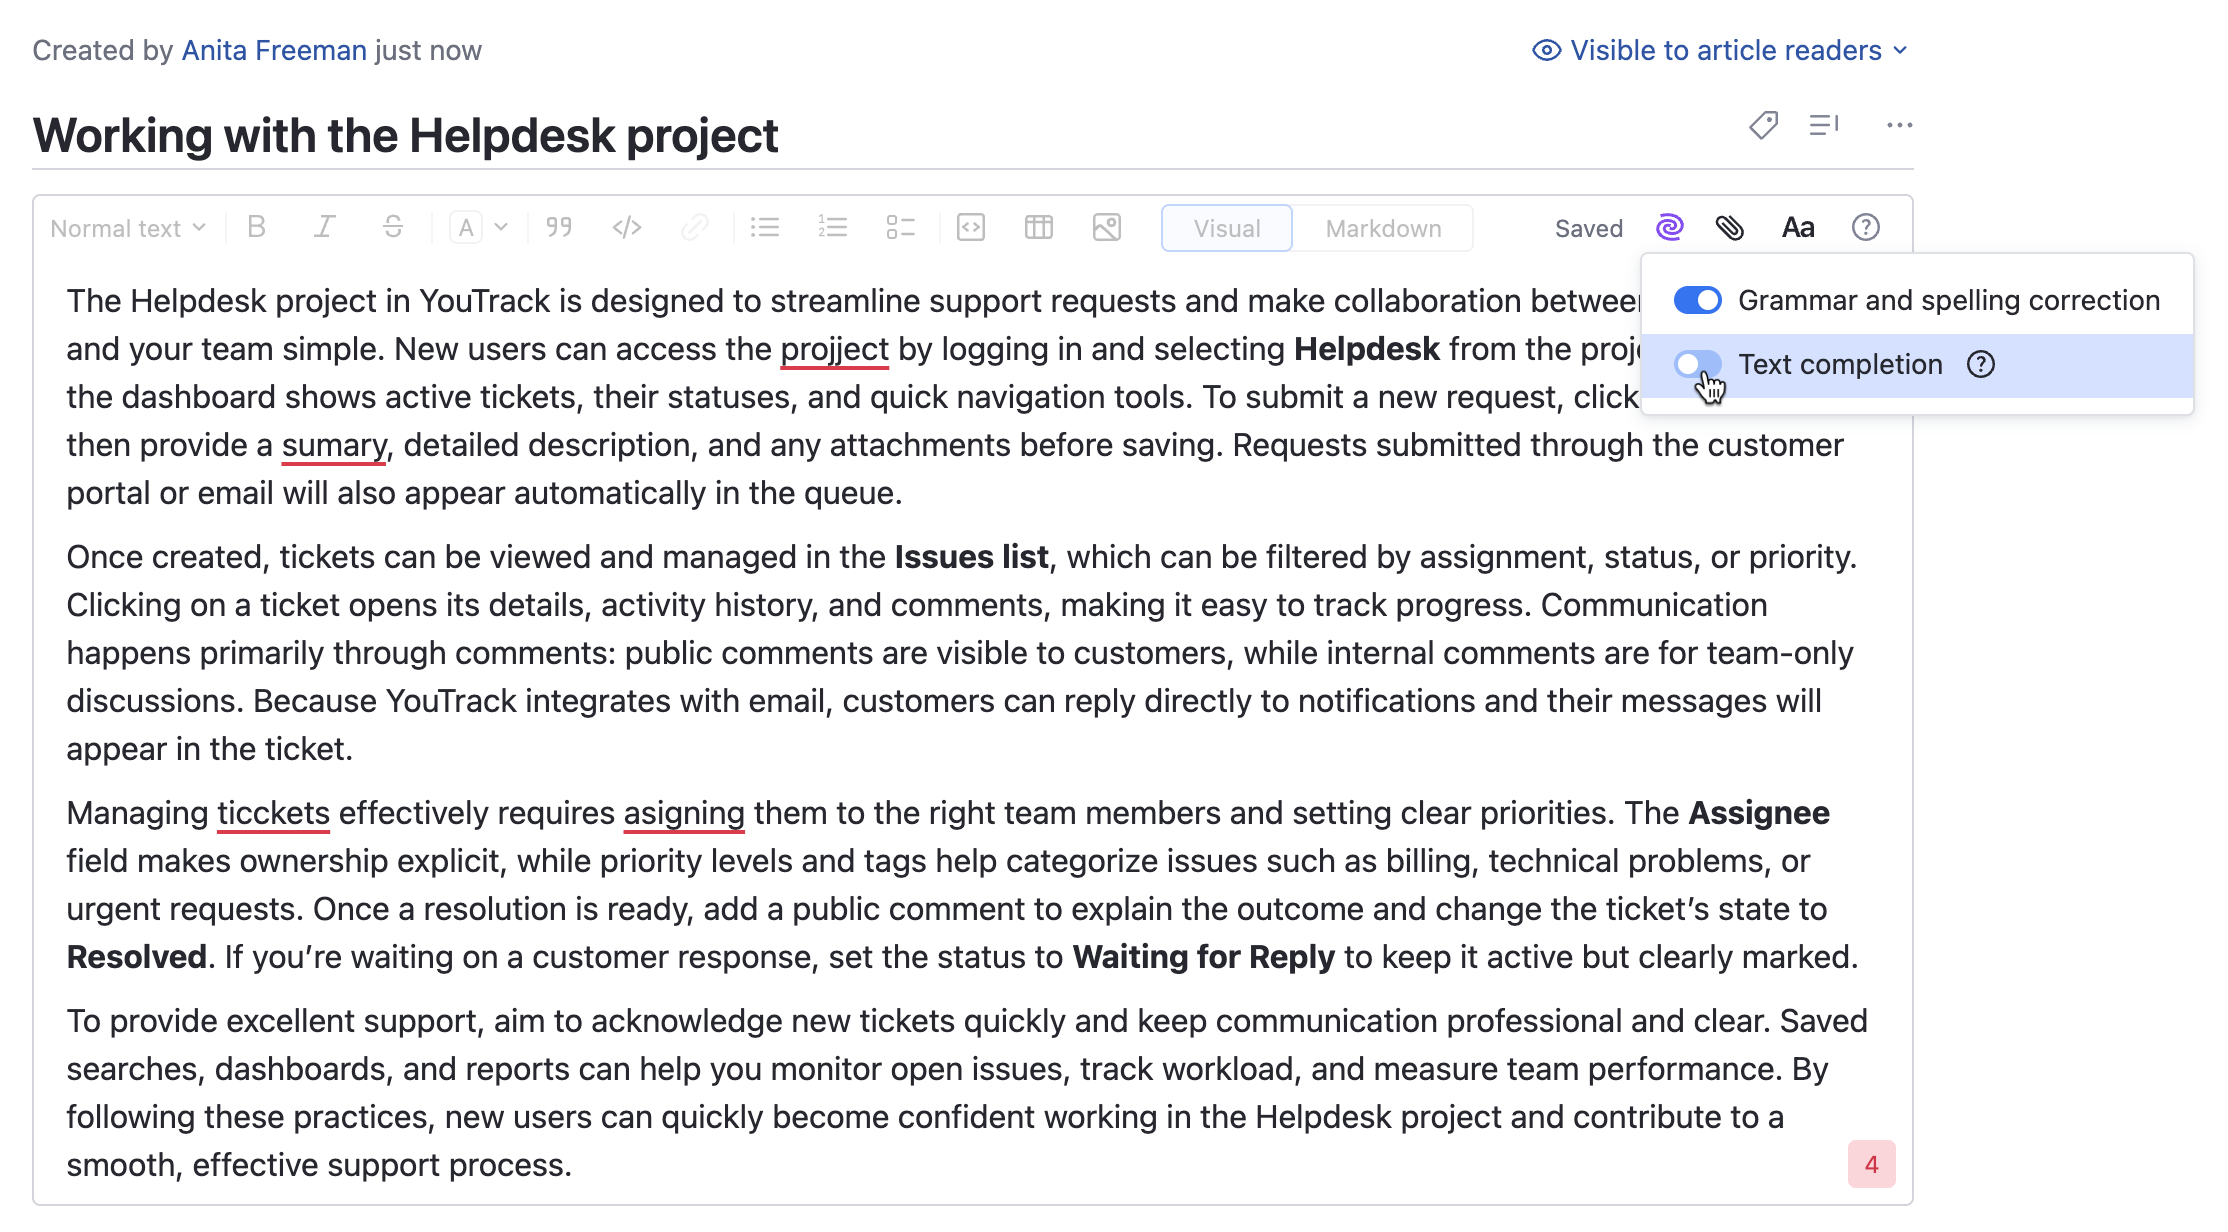Screen dimensions: 2228x1232
Task: Click the strikethrough icon
Action: [x=392, y=228]
